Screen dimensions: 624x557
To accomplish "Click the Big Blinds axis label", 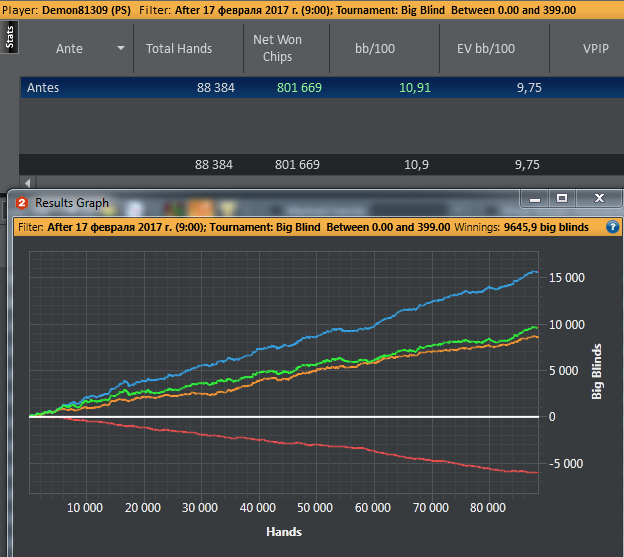I will point(597,371).
